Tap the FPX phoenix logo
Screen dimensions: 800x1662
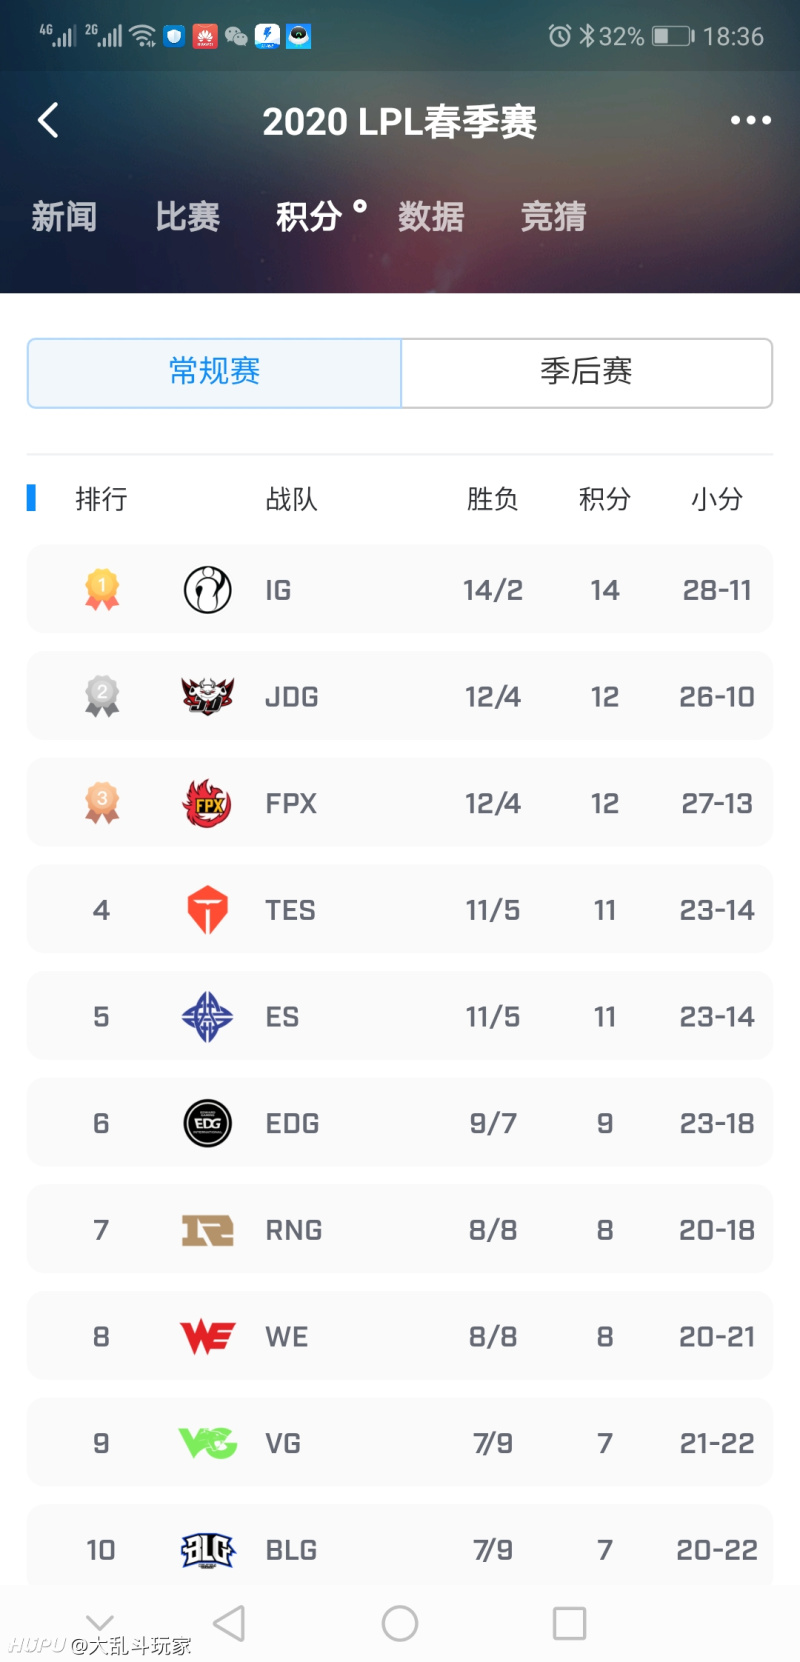click(x=208, y=803)
